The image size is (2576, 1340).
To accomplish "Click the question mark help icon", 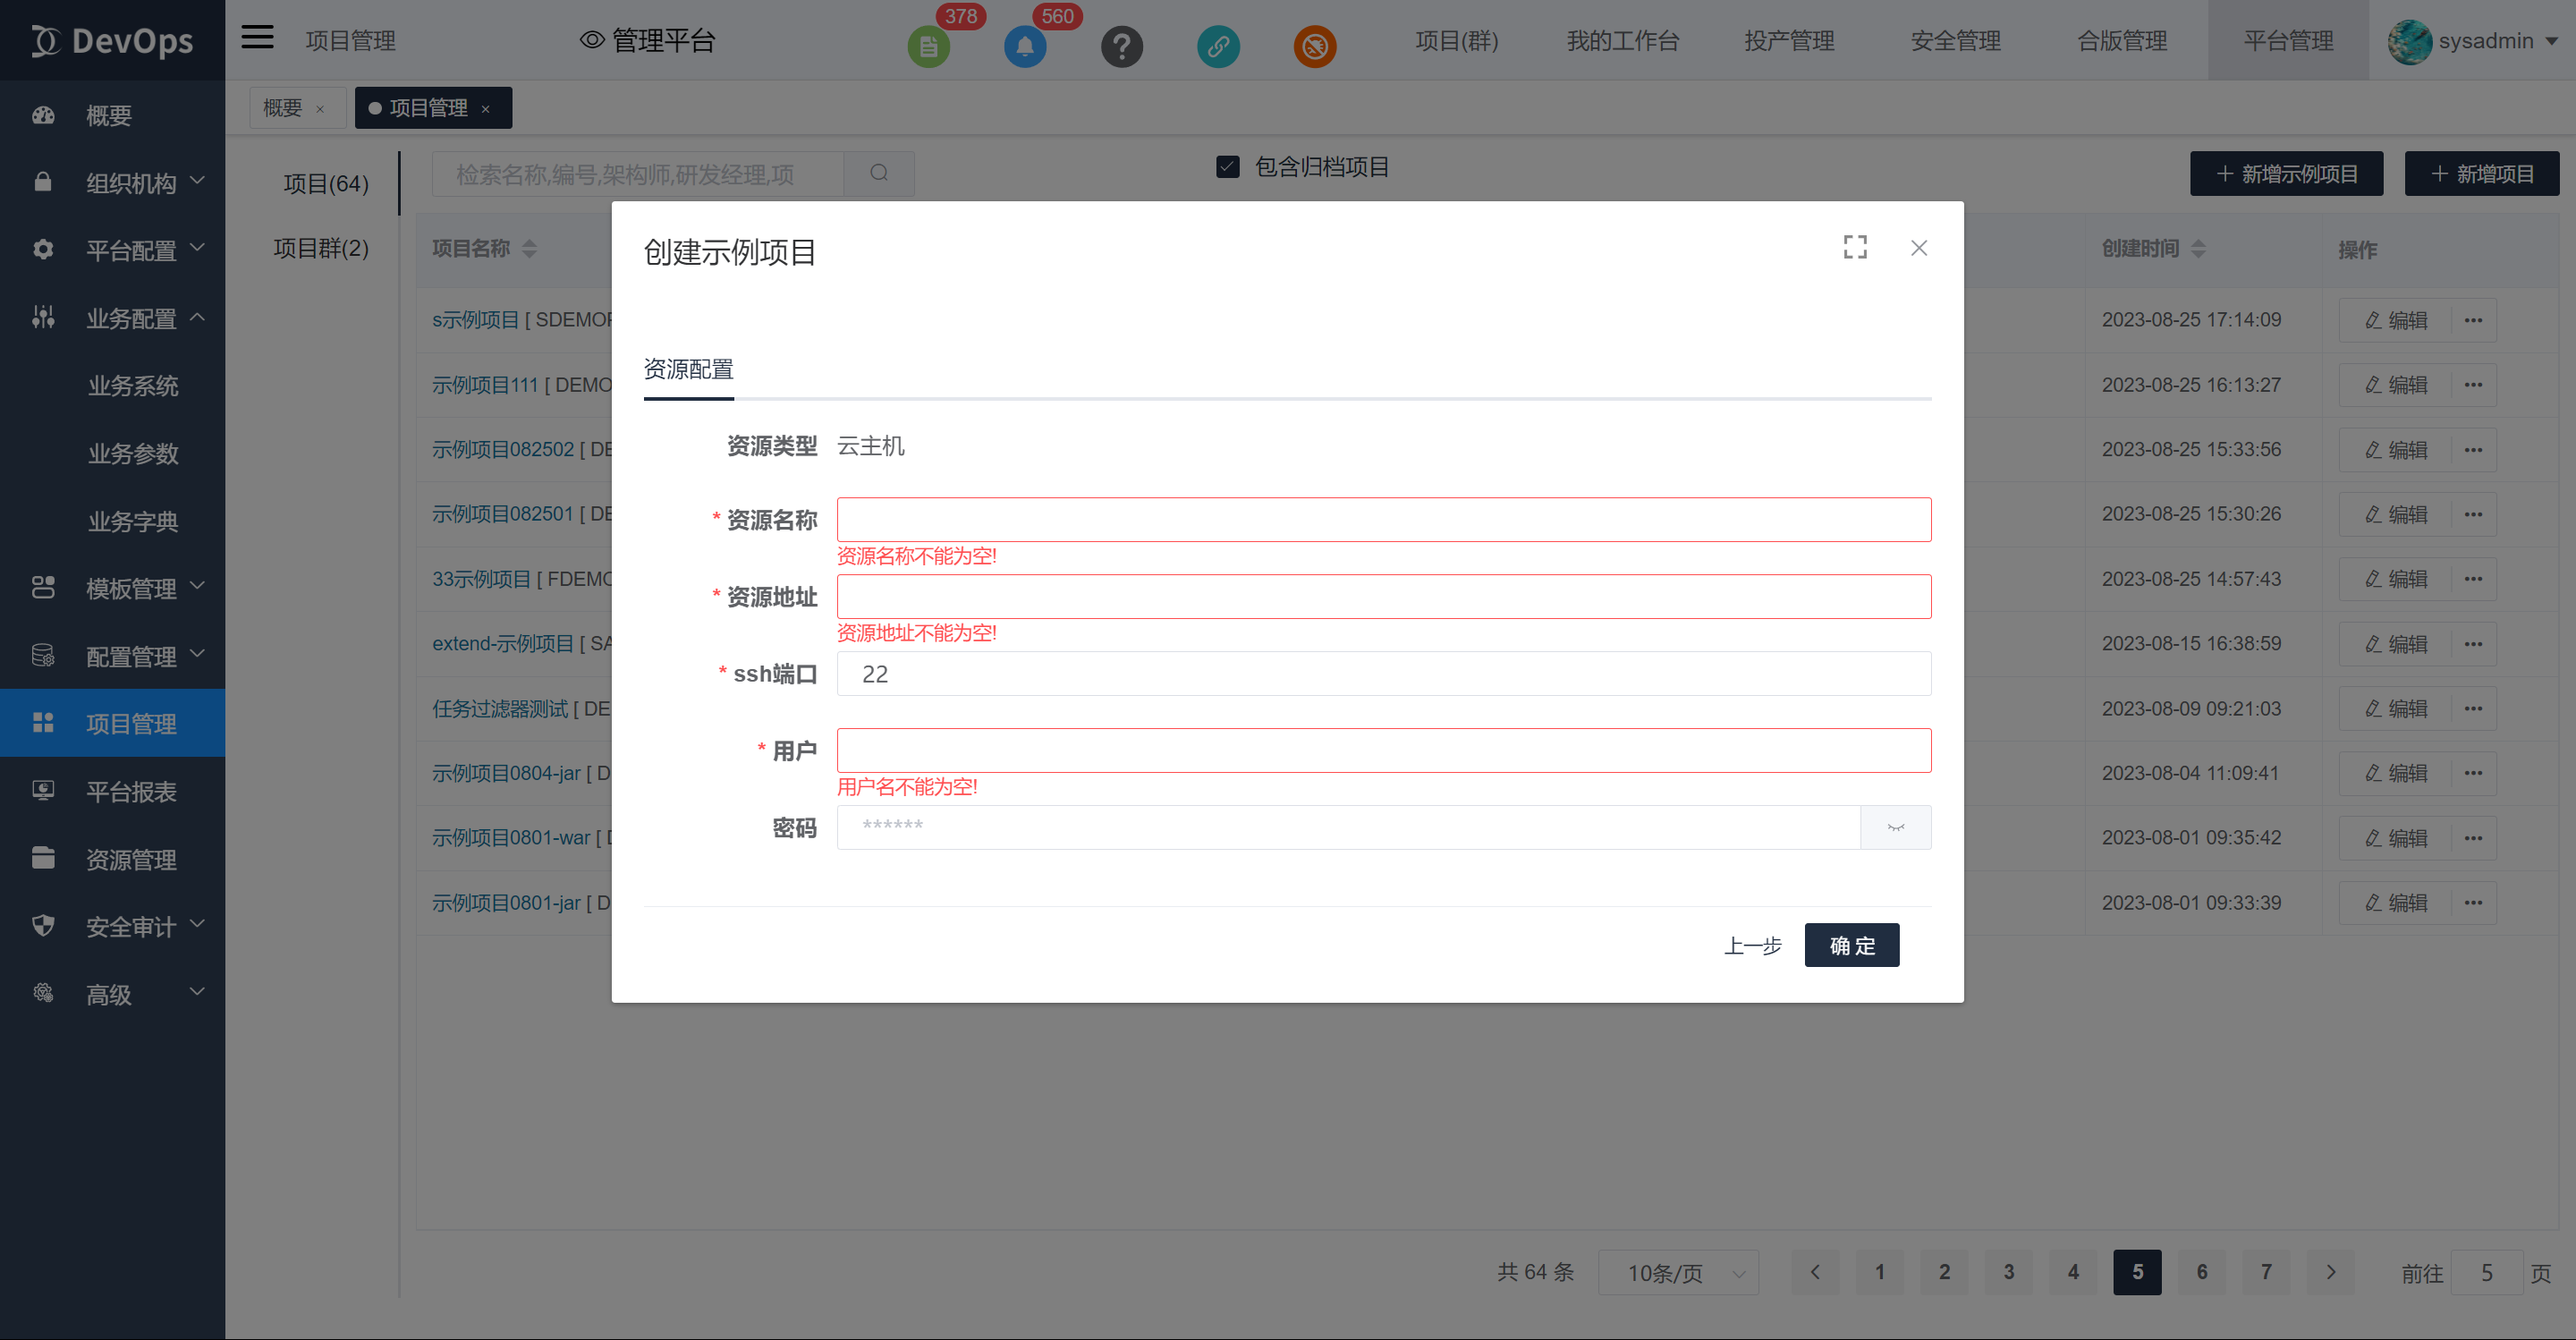I will 1121,46.
